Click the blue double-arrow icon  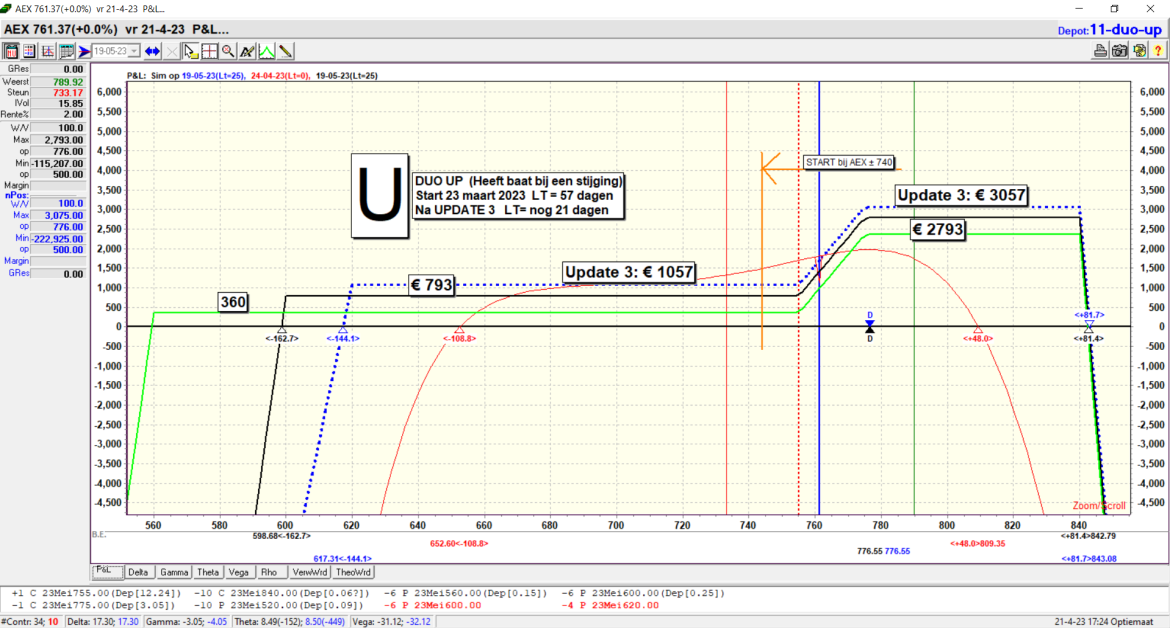[152, 51]
